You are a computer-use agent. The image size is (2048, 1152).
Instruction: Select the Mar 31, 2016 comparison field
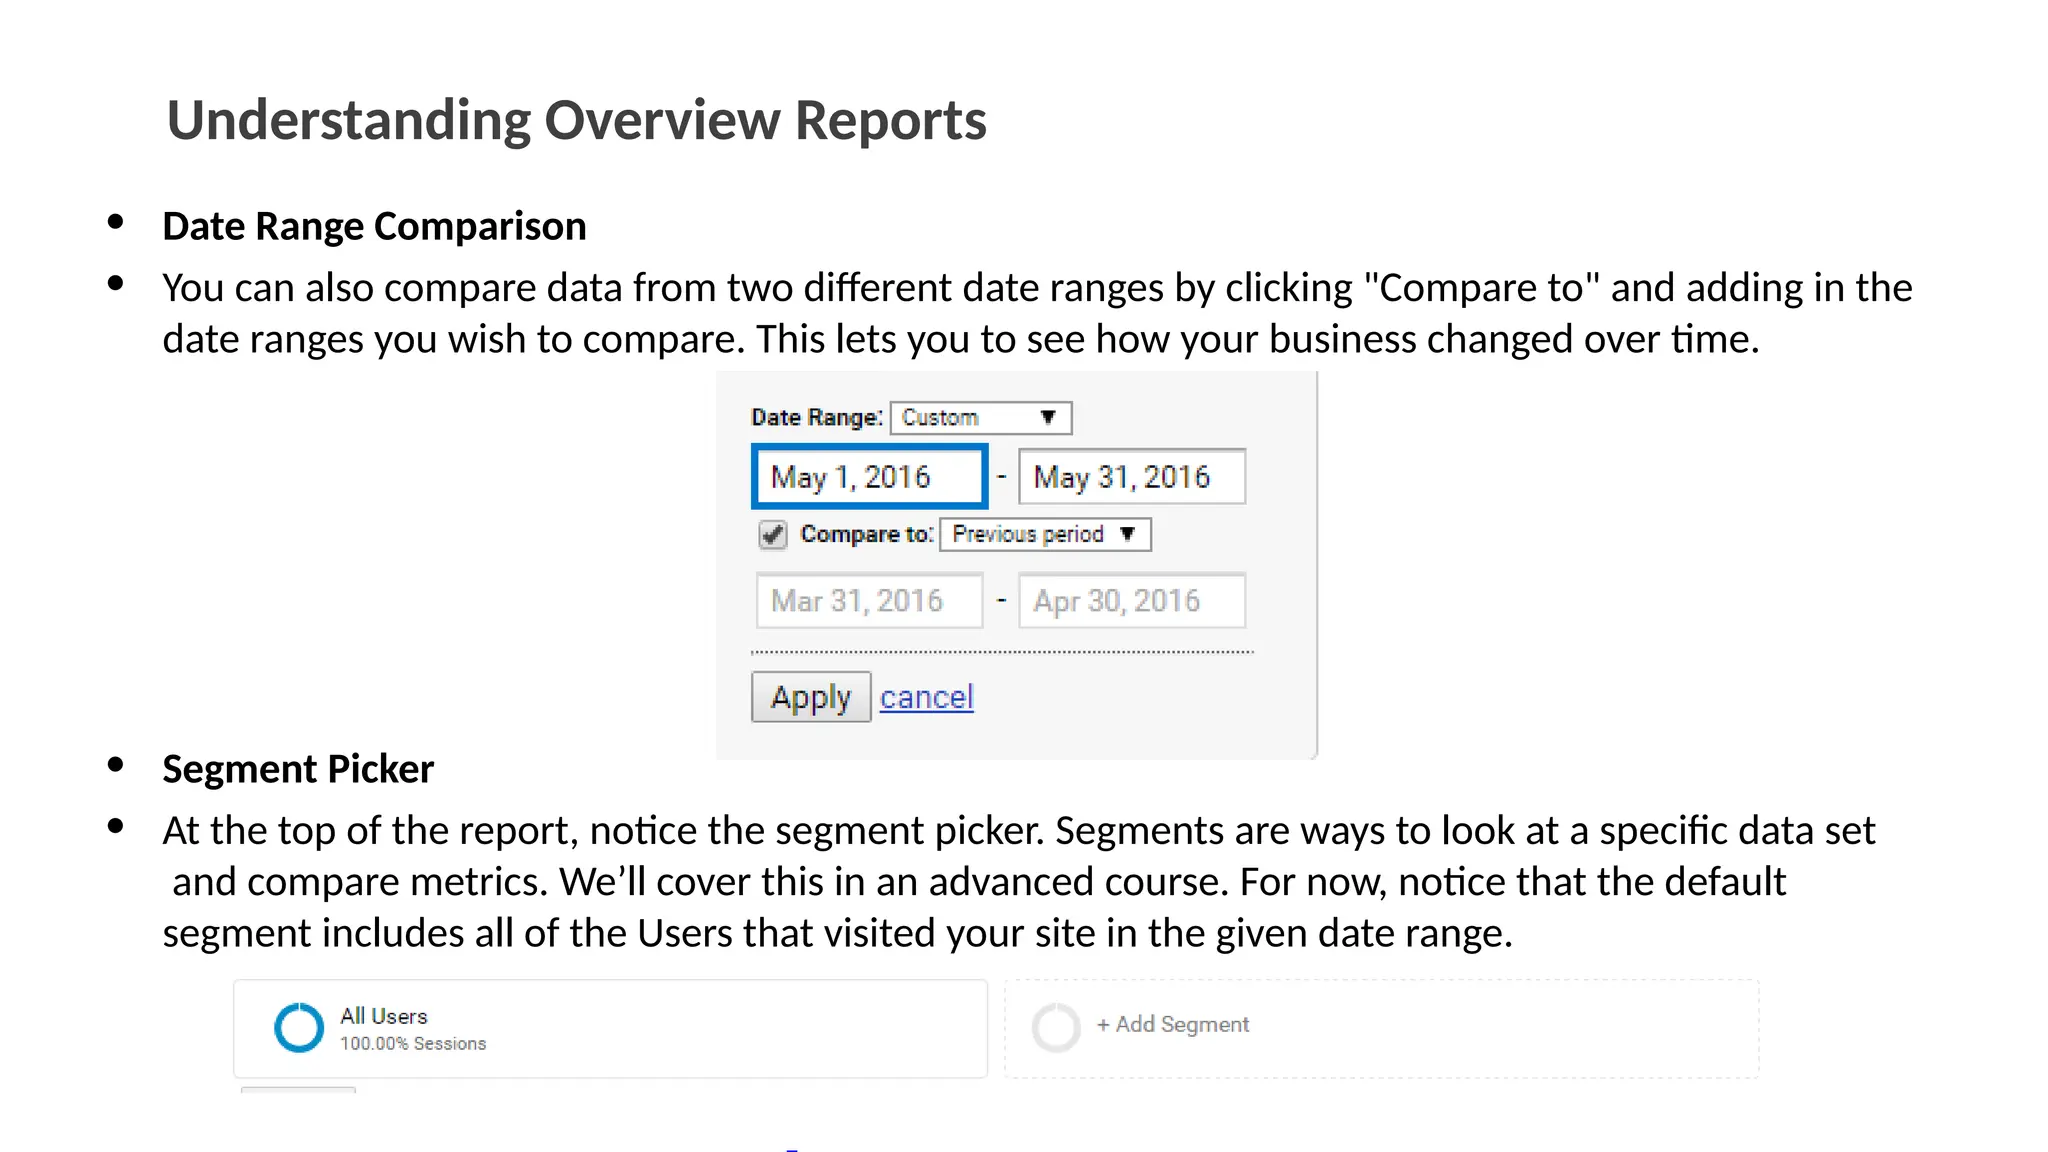[869, 601]
